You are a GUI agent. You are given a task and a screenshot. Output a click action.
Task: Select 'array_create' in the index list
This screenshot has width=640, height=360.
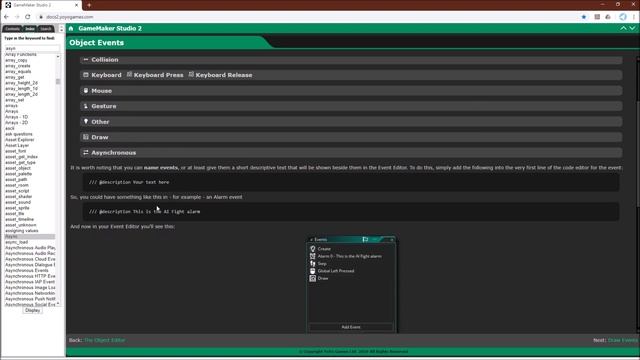click(x=18, y=66)
